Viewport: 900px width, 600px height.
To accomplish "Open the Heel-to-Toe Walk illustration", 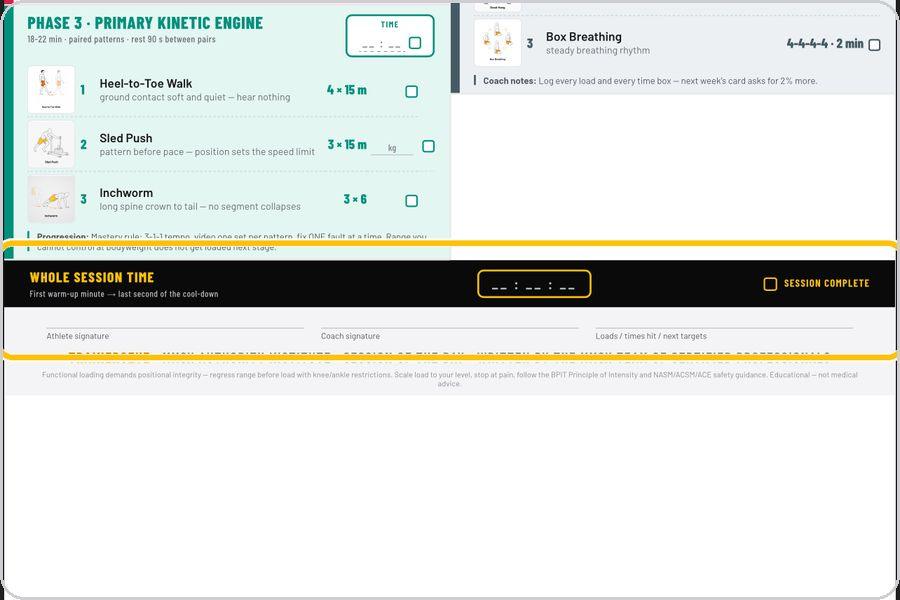I will coord(51,90).
